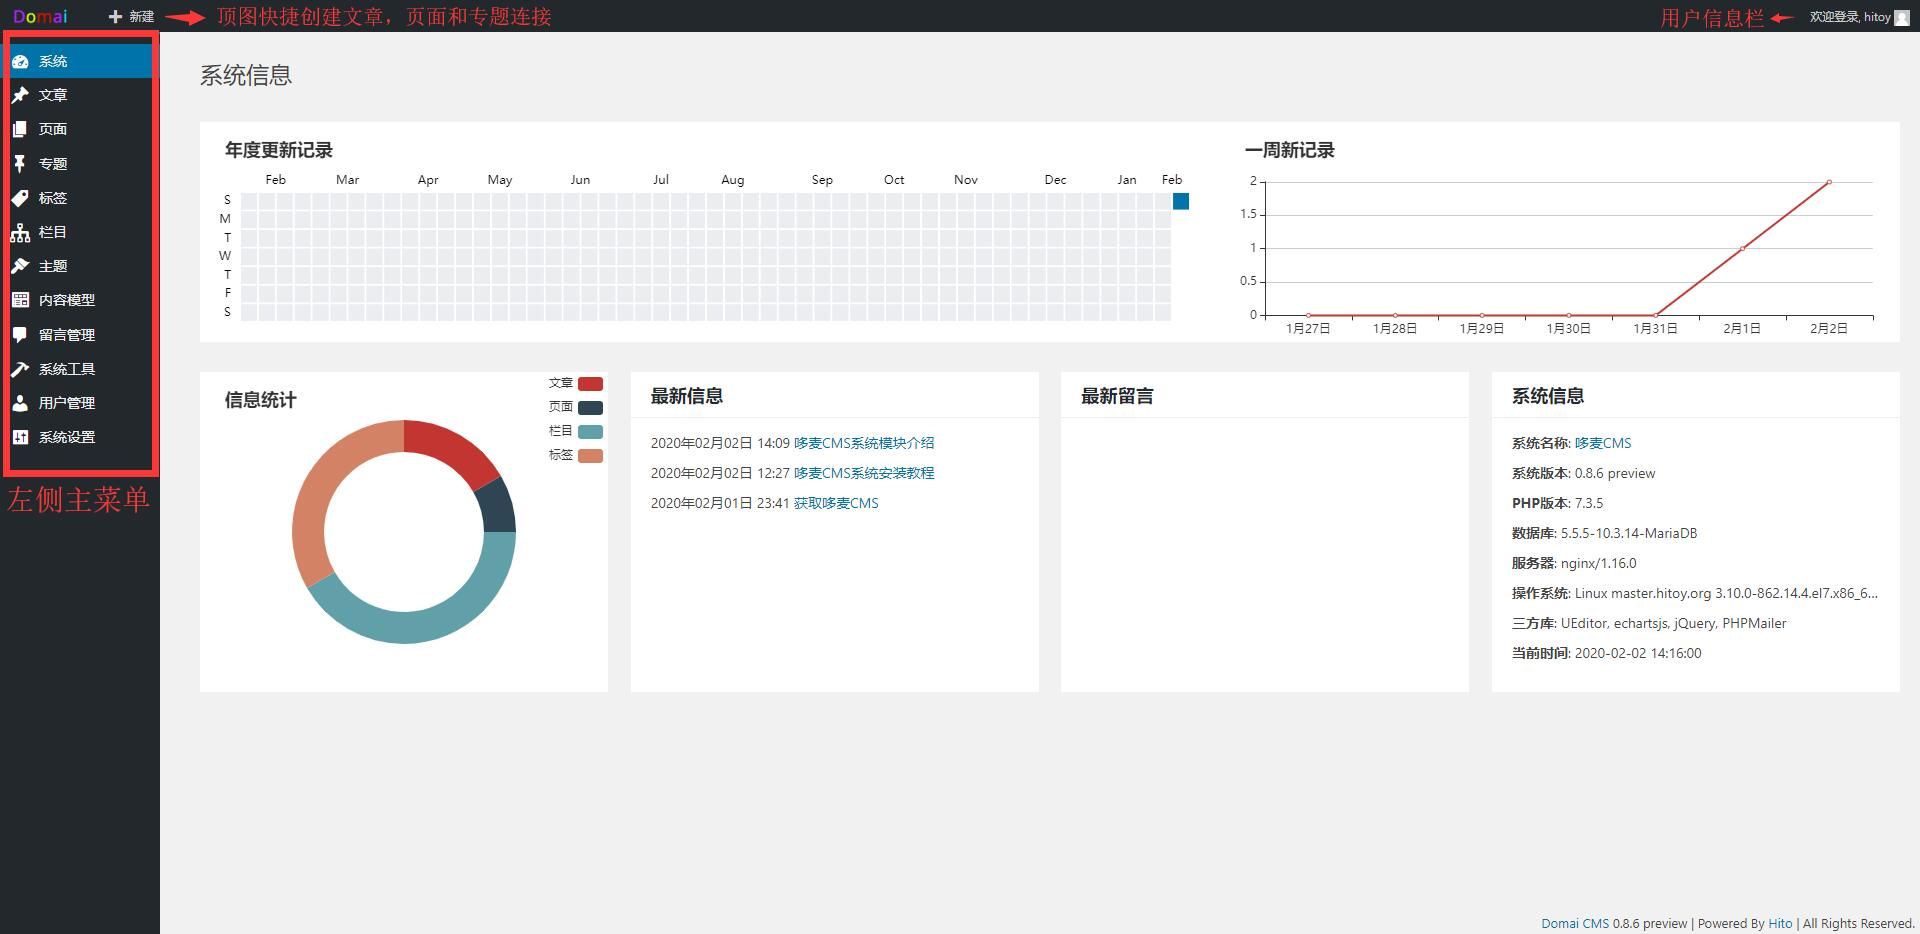Viewport: 1920px width, 934px height.
Task: Open article link 获取哆麦CMS
Action: pyautogui.click(x=836, y=503)
